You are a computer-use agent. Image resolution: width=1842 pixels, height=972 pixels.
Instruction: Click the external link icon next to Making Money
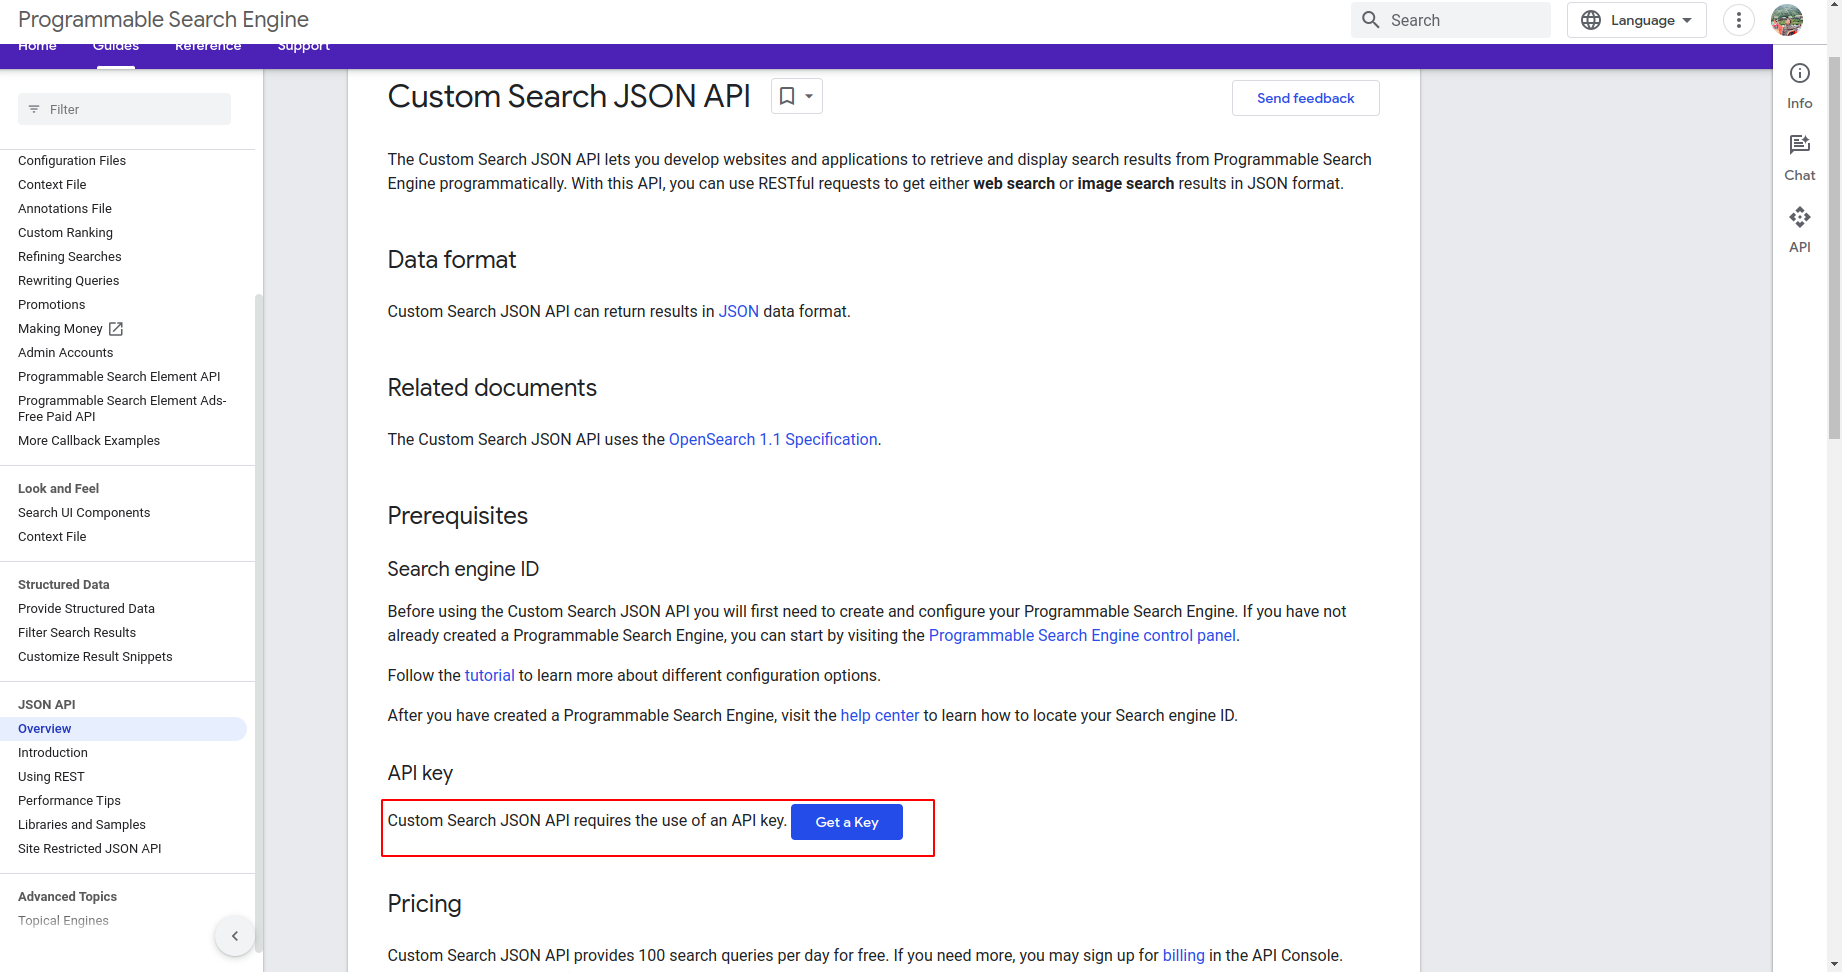pos(116,329)
